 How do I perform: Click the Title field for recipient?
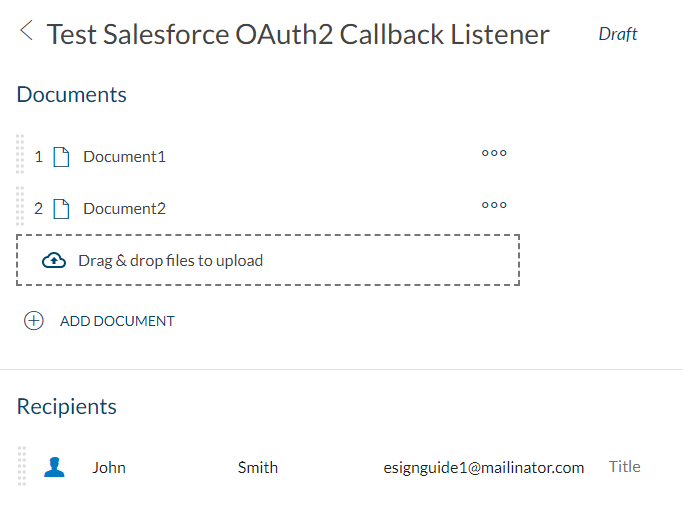click(x=625, y=467)
